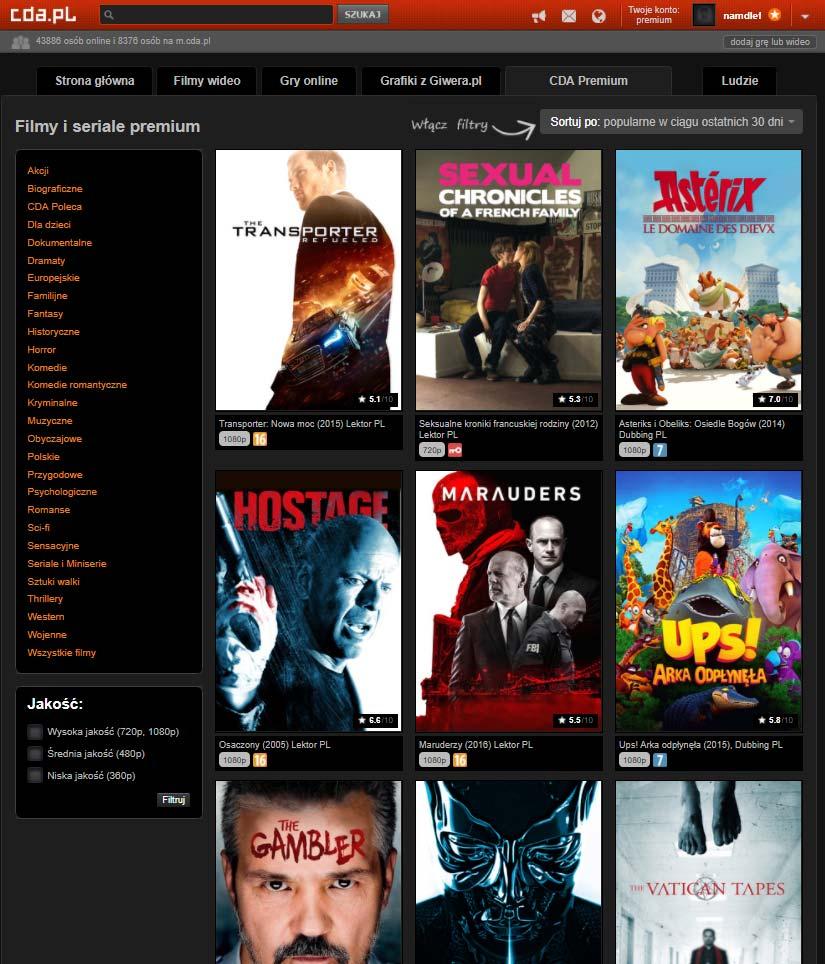
Task: Select the Horror genre
Action: tap(41, 350)
